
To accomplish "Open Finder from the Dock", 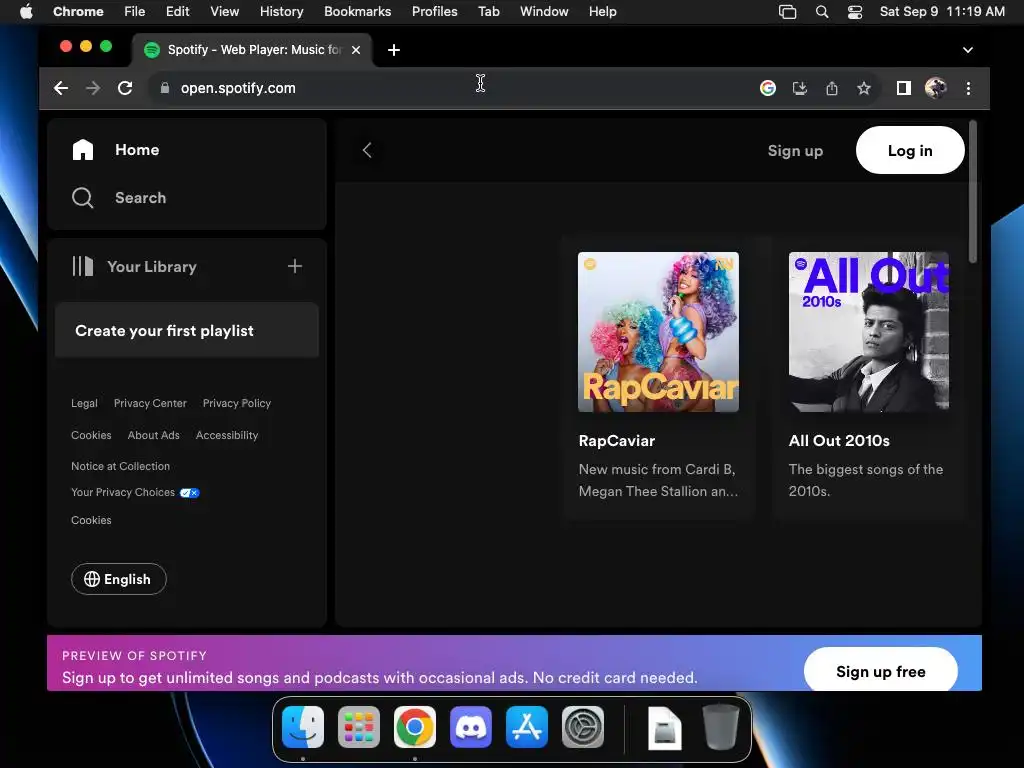I will tap(303, 727).
